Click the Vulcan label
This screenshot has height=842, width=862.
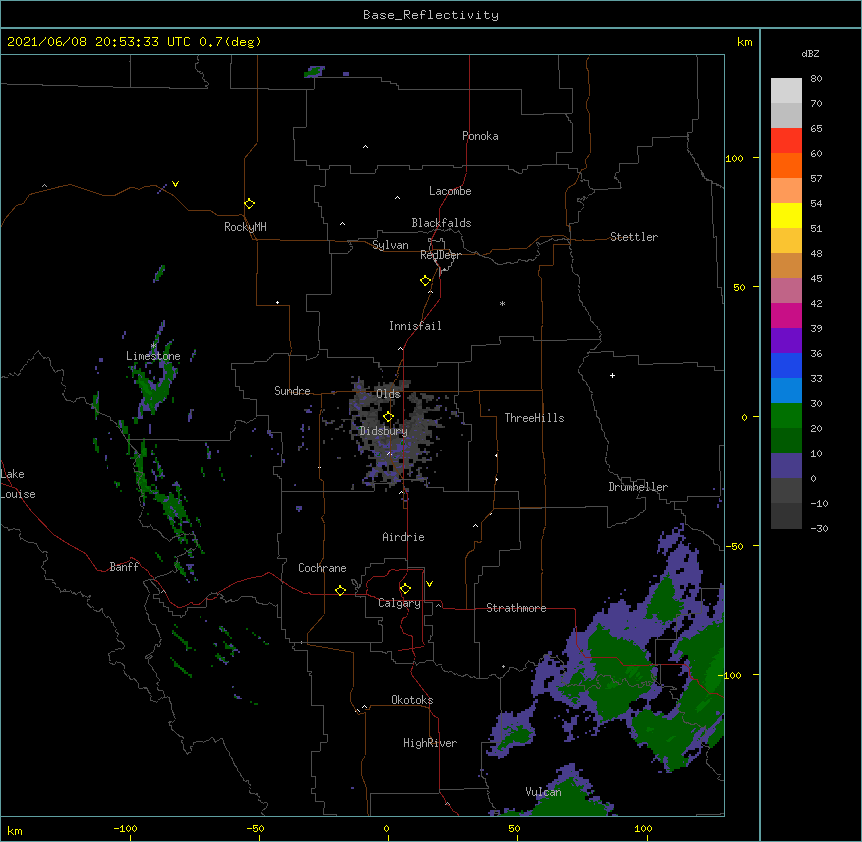(x=543, y=792)
